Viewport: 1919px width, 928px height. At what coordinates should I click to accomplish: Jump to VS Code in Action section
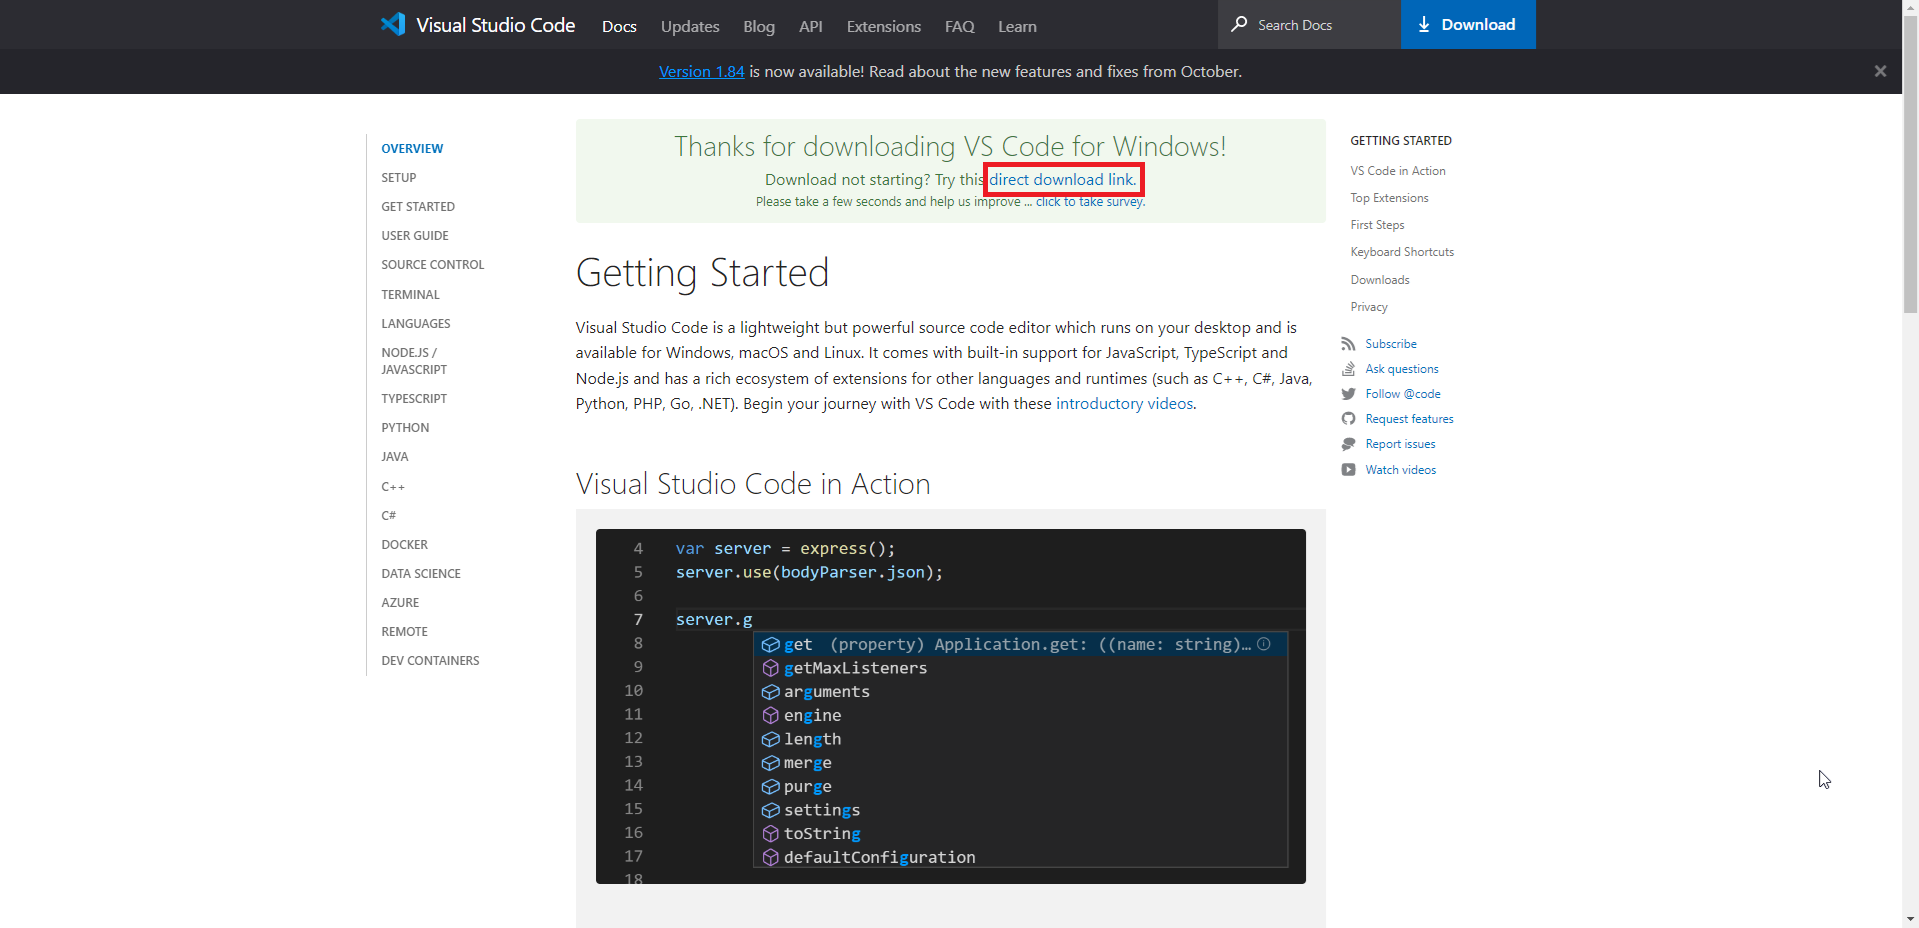coord(1398,171)
